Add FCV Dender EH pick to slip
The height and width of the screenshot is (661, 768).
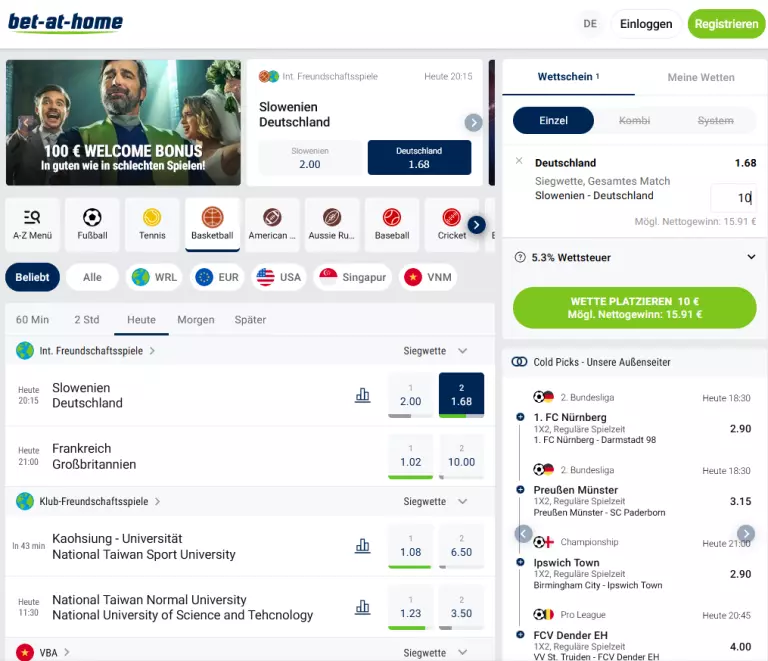click(x=520, y=635)
